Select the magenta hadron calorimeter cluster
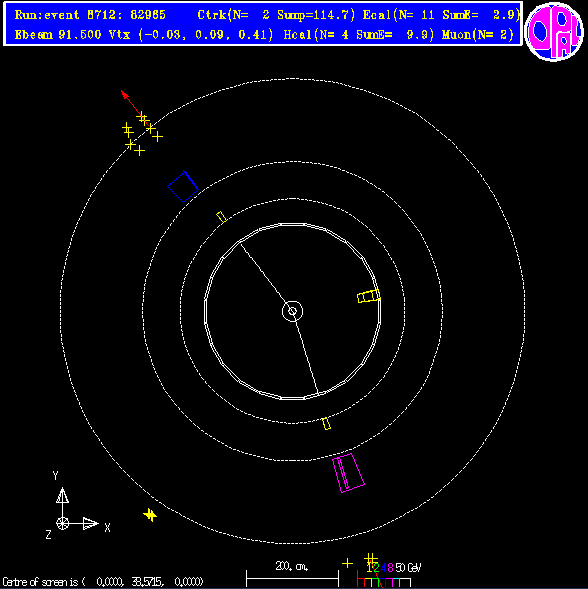This screenshot has width=588, height=589. [x=348, y=473]
